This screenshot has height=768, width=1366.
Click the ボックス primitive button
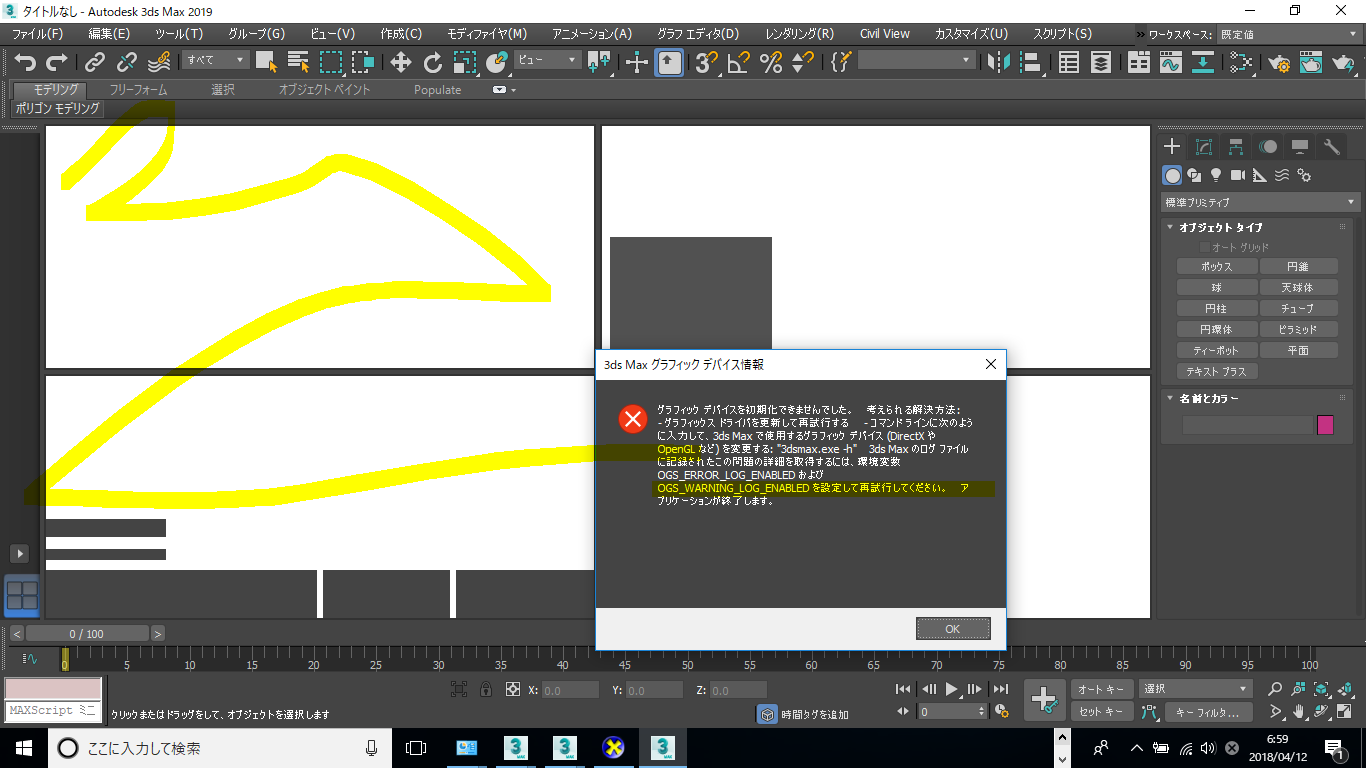[x=1216, y=267]
